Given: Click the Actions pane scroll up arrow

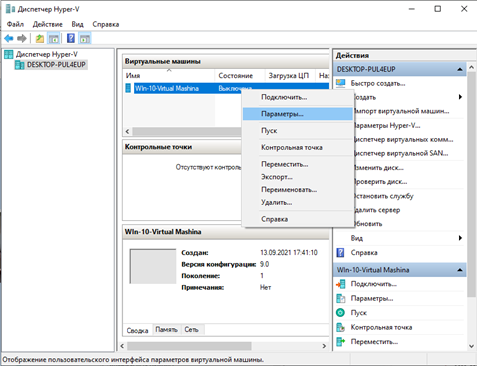Looking at the screenshot, I should tap(471, 67).
